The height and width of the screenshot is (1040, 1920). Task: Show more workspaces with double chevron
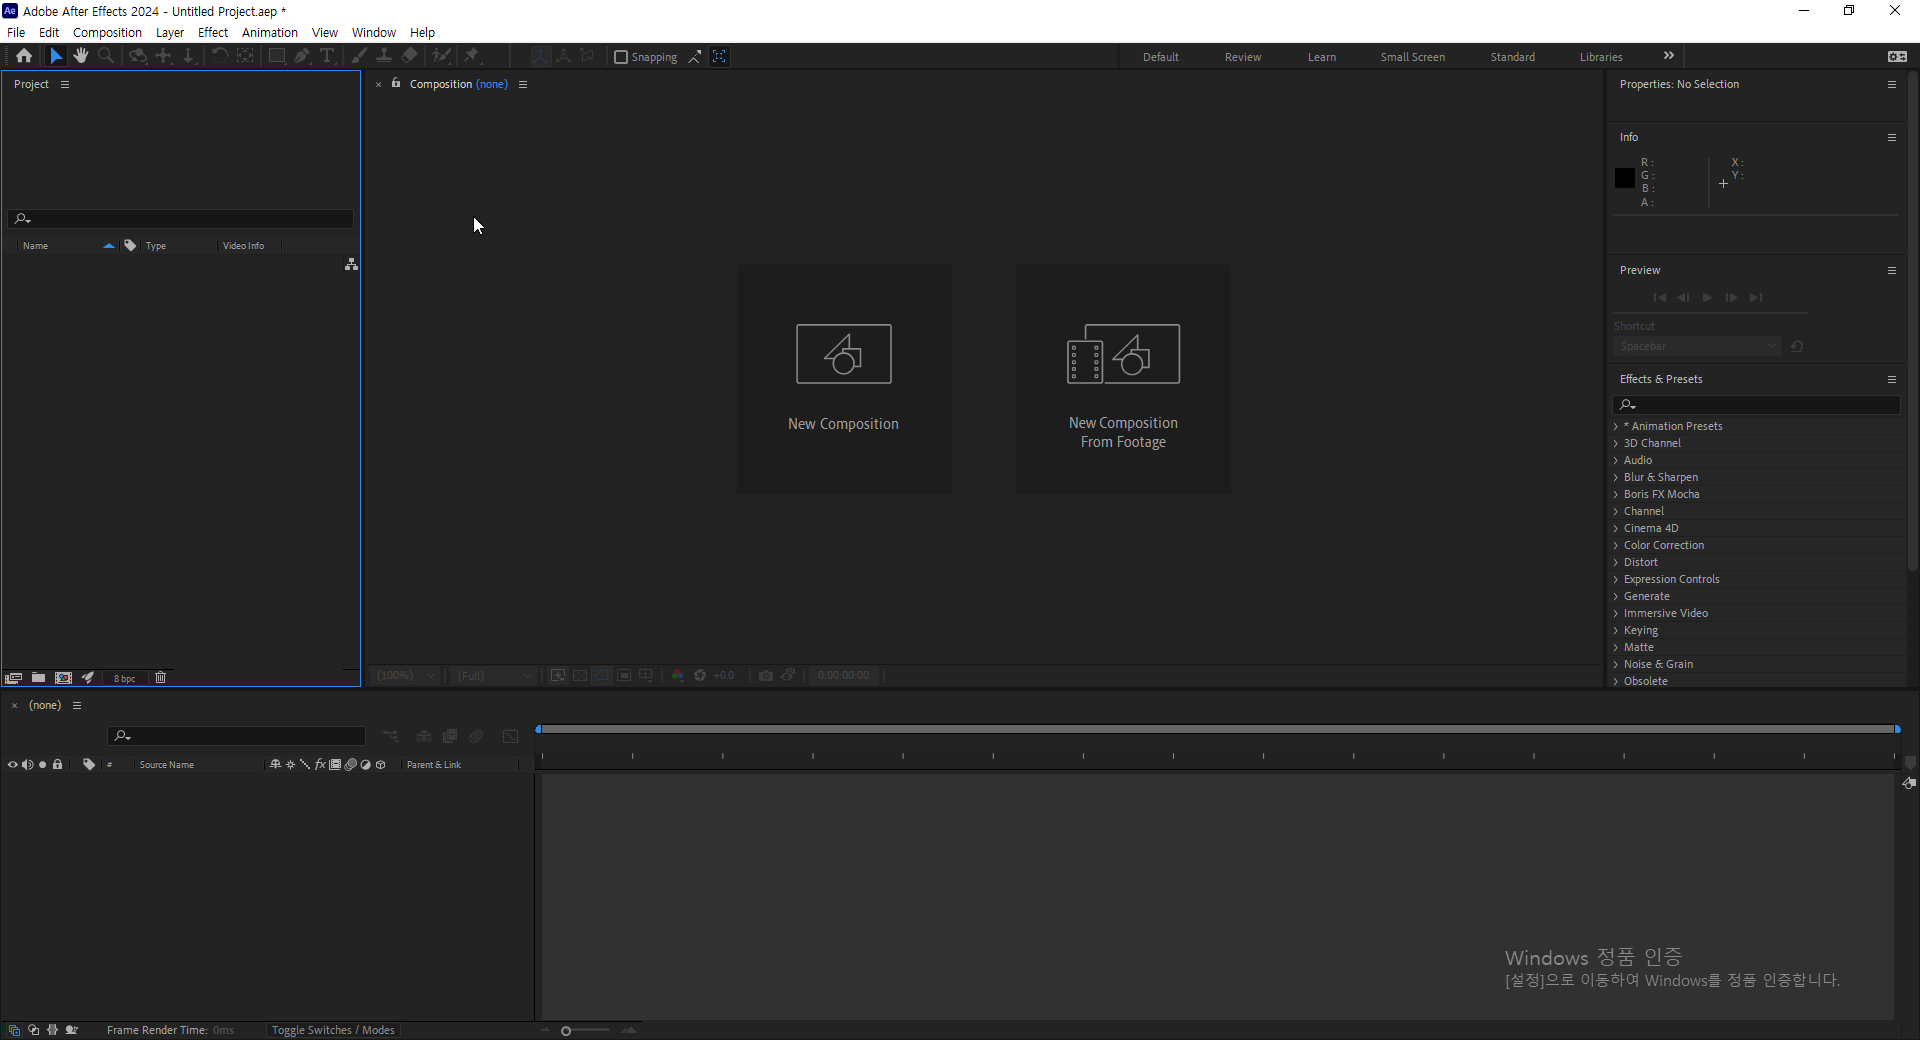coord(1668,56)
